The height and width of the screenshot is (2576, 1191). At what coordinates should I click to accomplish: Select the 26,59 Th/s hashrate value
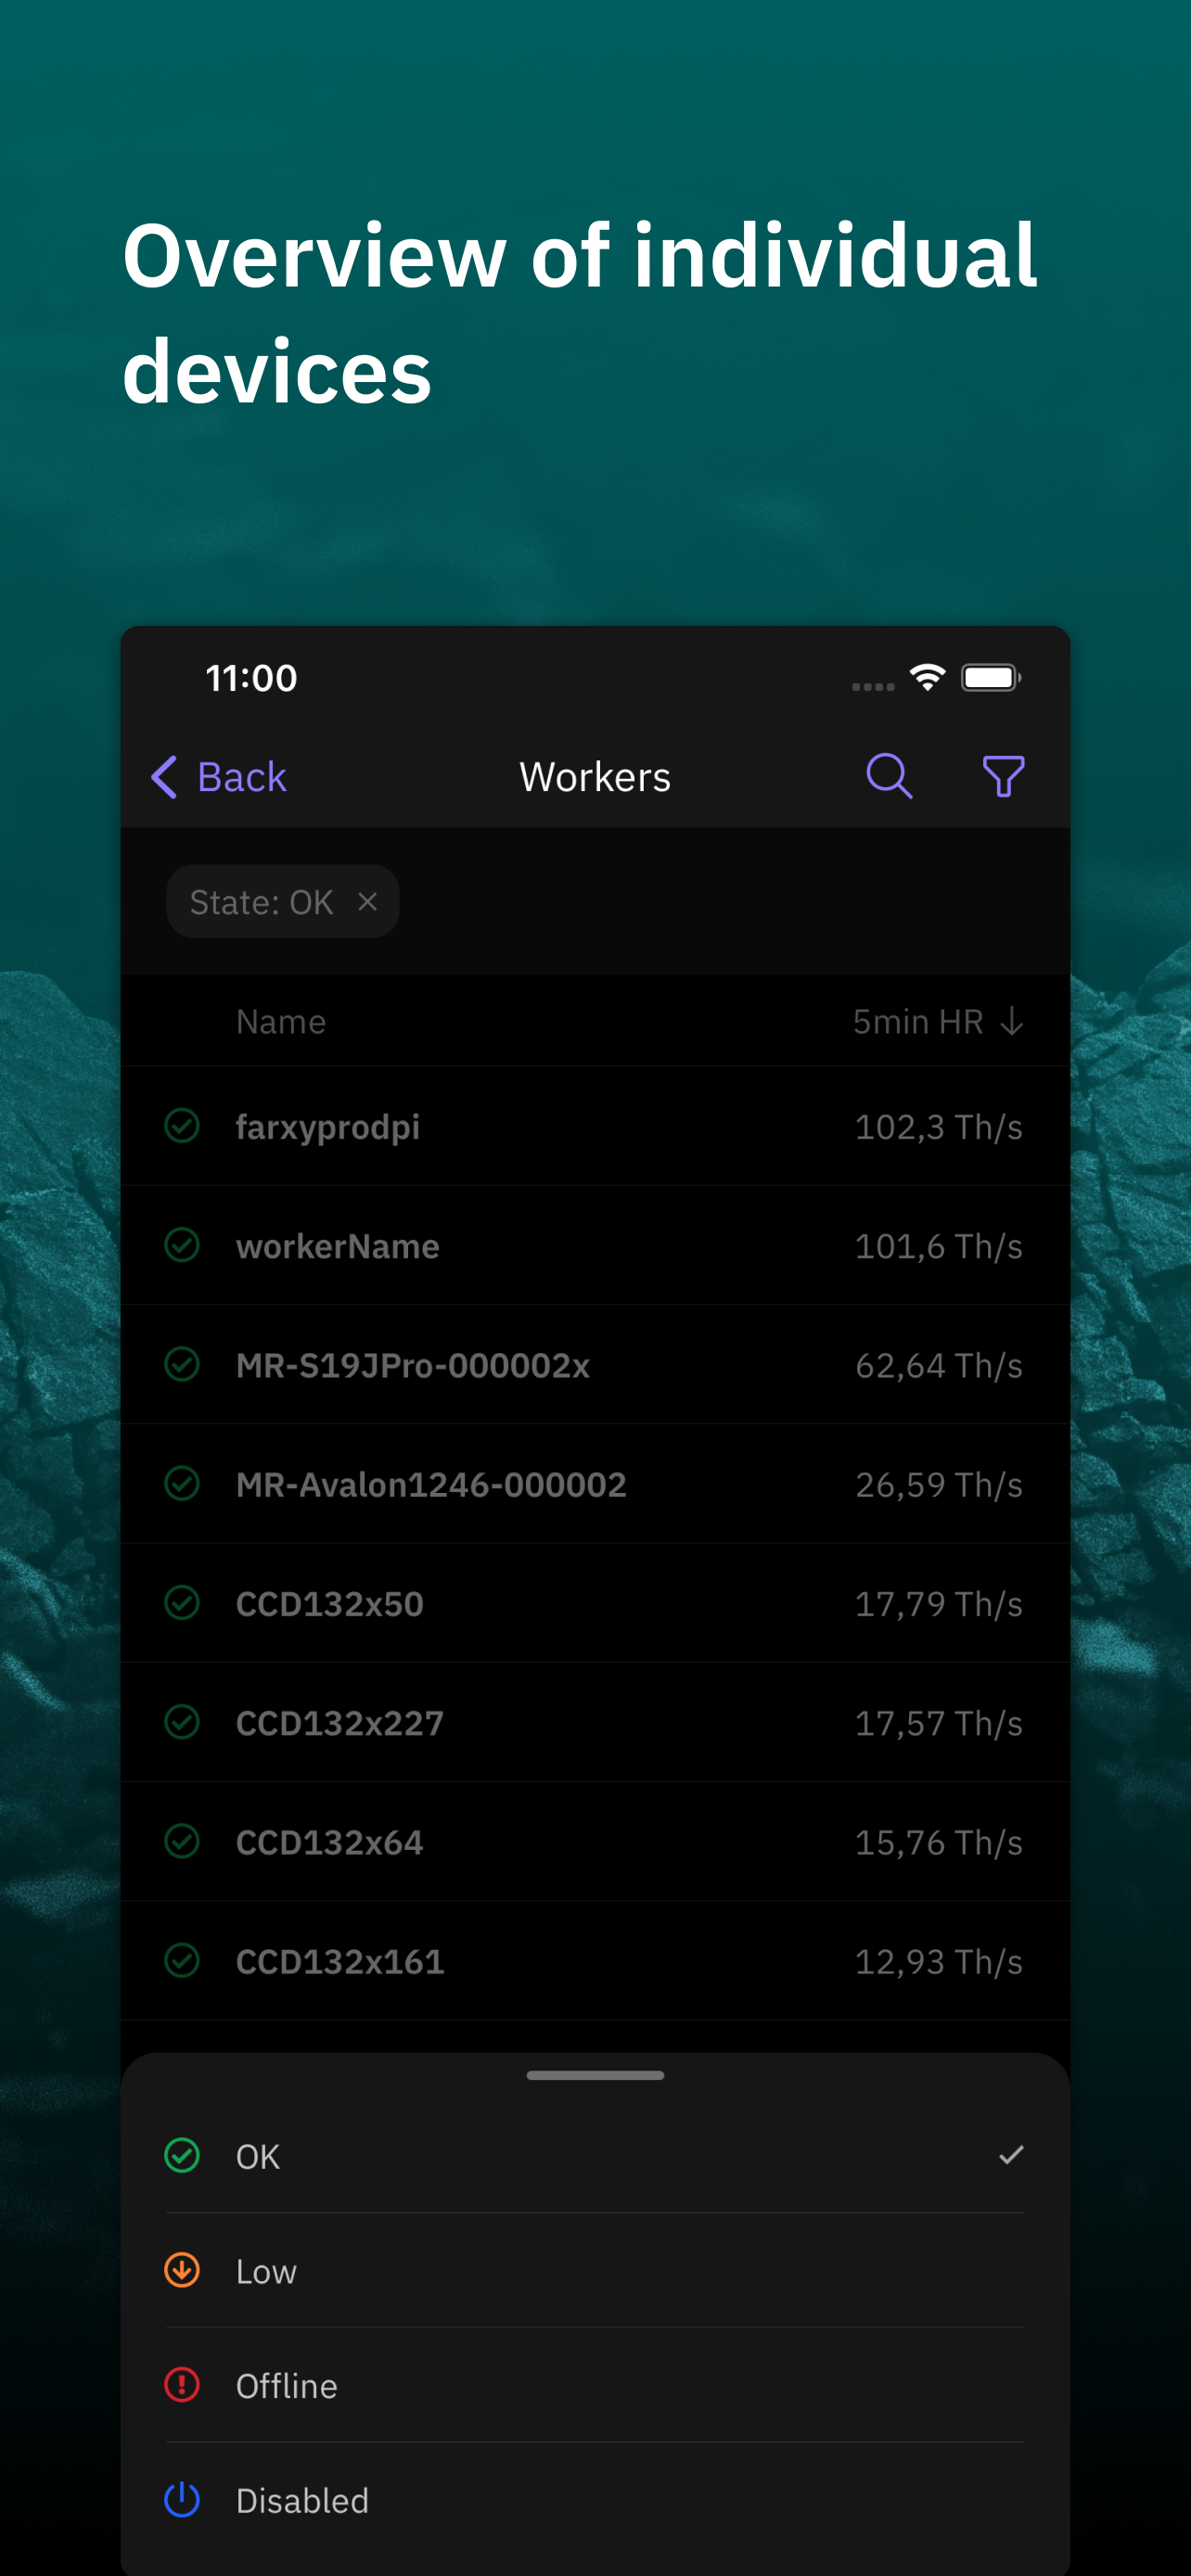pyautogui.click(x=938, y=1484)
